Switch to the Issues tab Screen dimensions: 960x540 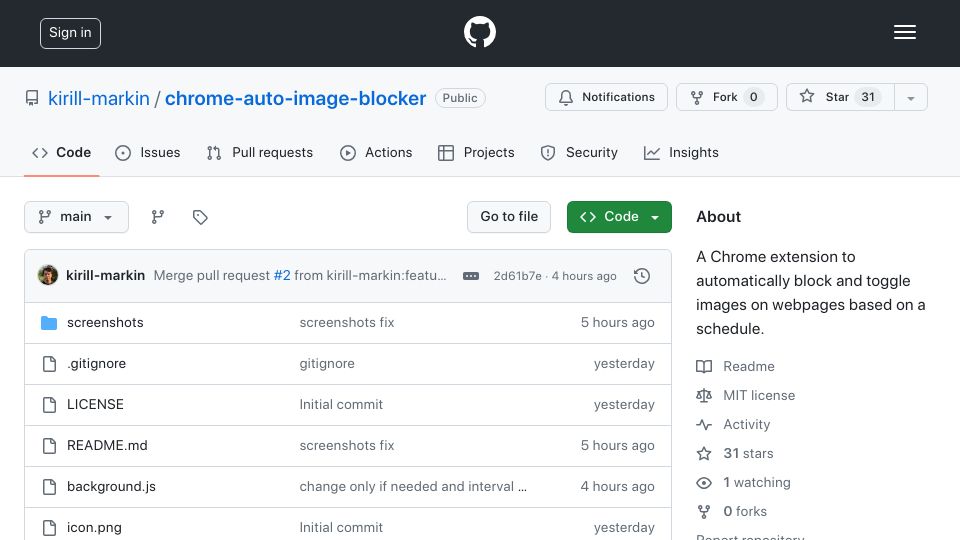coord(148,152)
